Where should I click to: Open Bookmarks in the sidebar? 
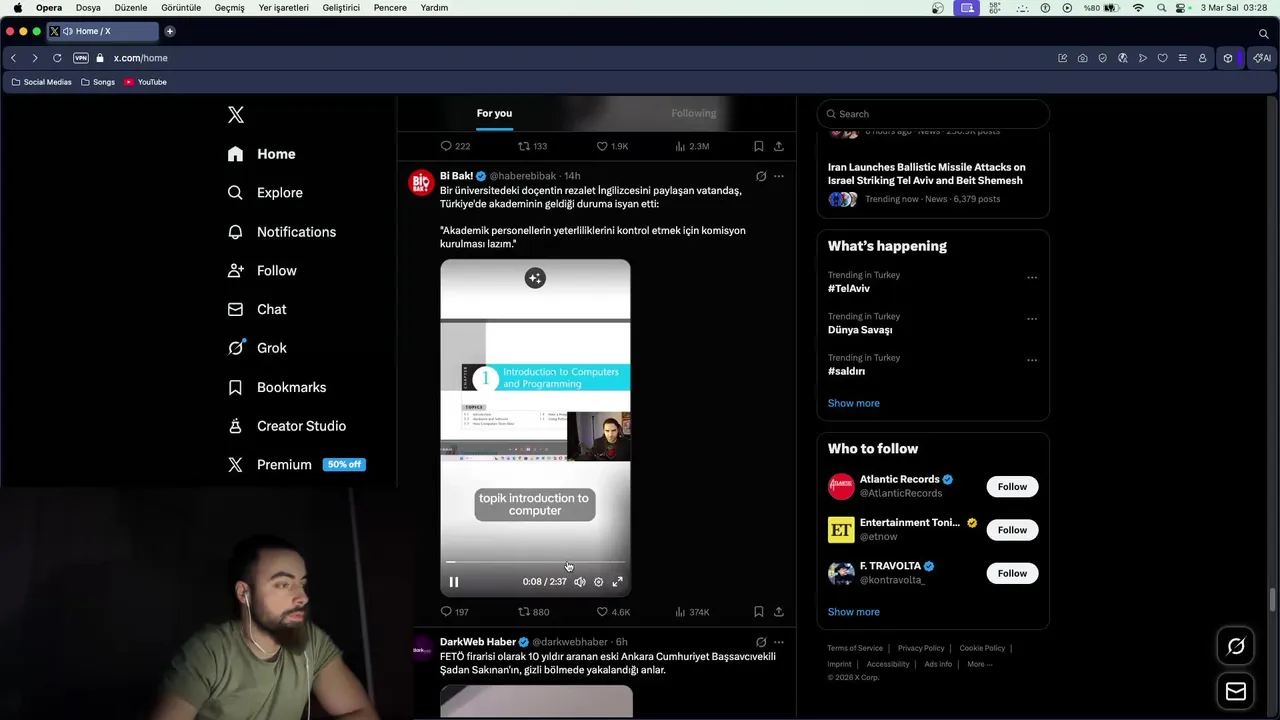pyautogui.click(x=277, y=387)
